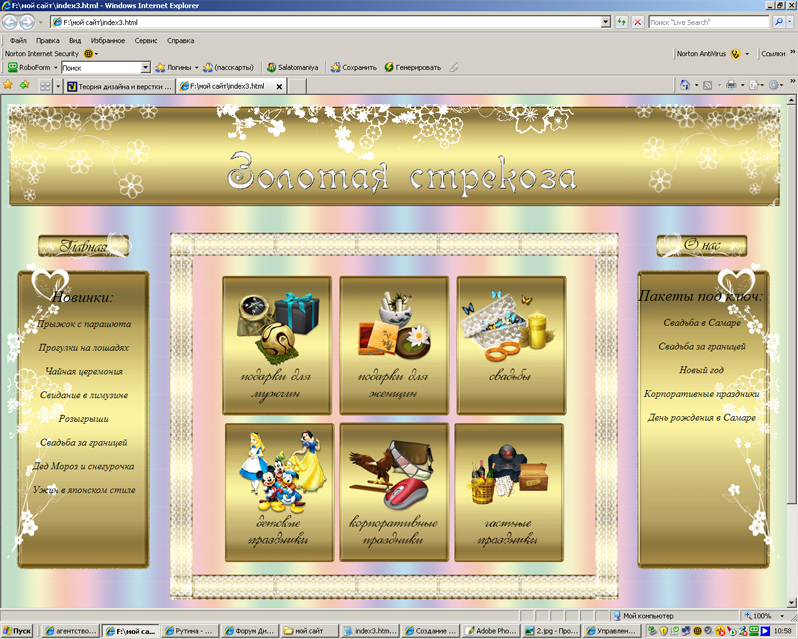Viewport: 798px width, 639px height.
Task: Switch to the Теория дизайна и верстки tab
Action: [120, 86]
